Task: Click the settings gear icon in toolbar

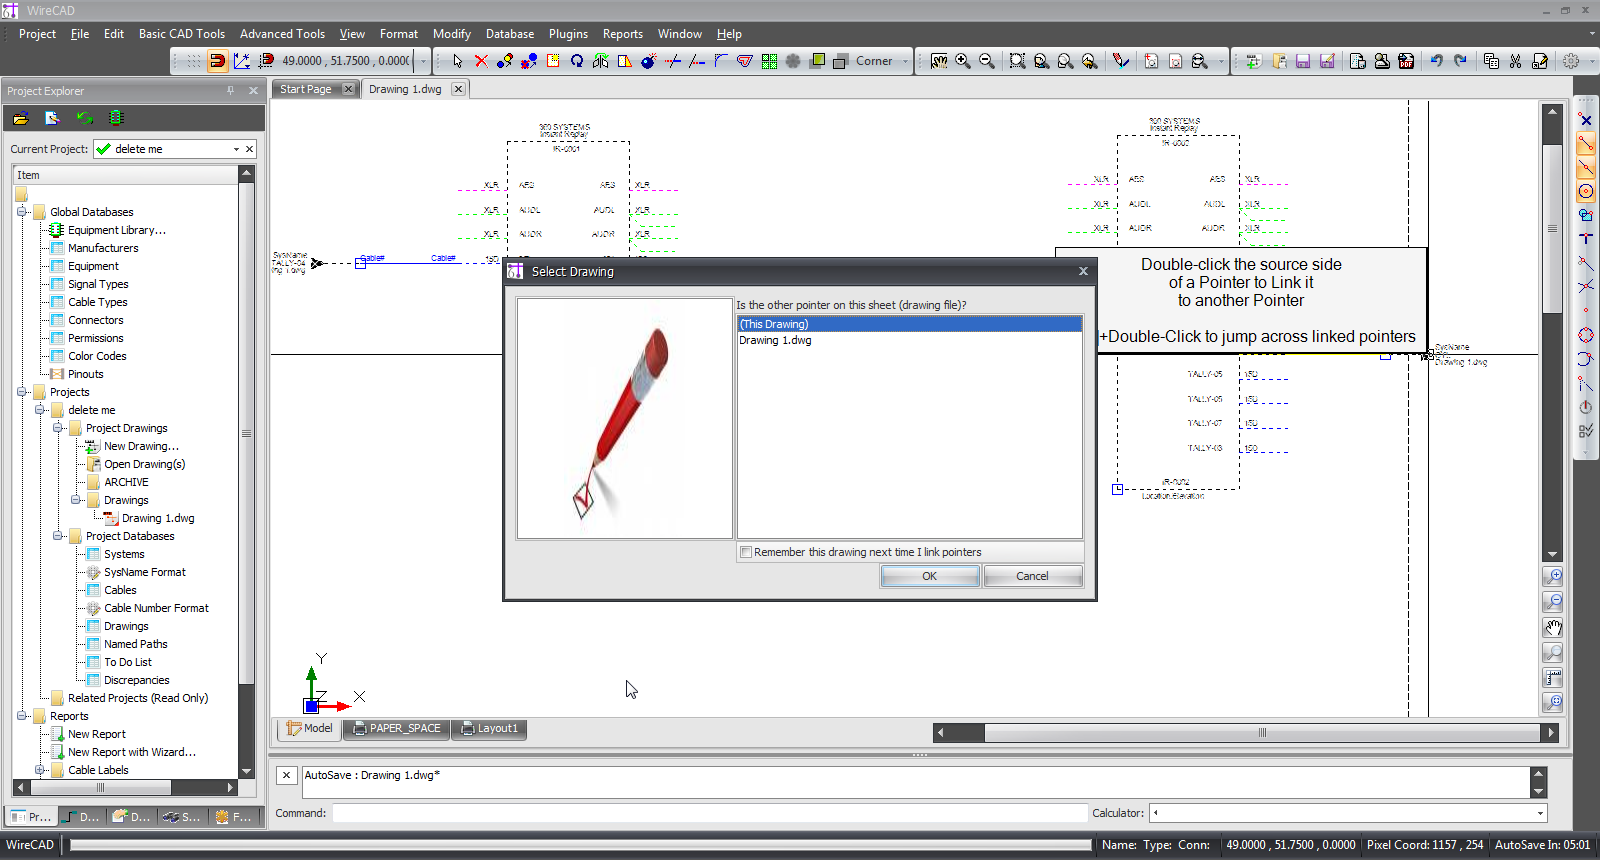Action: pyautogui.click(x=1571, y=61)
